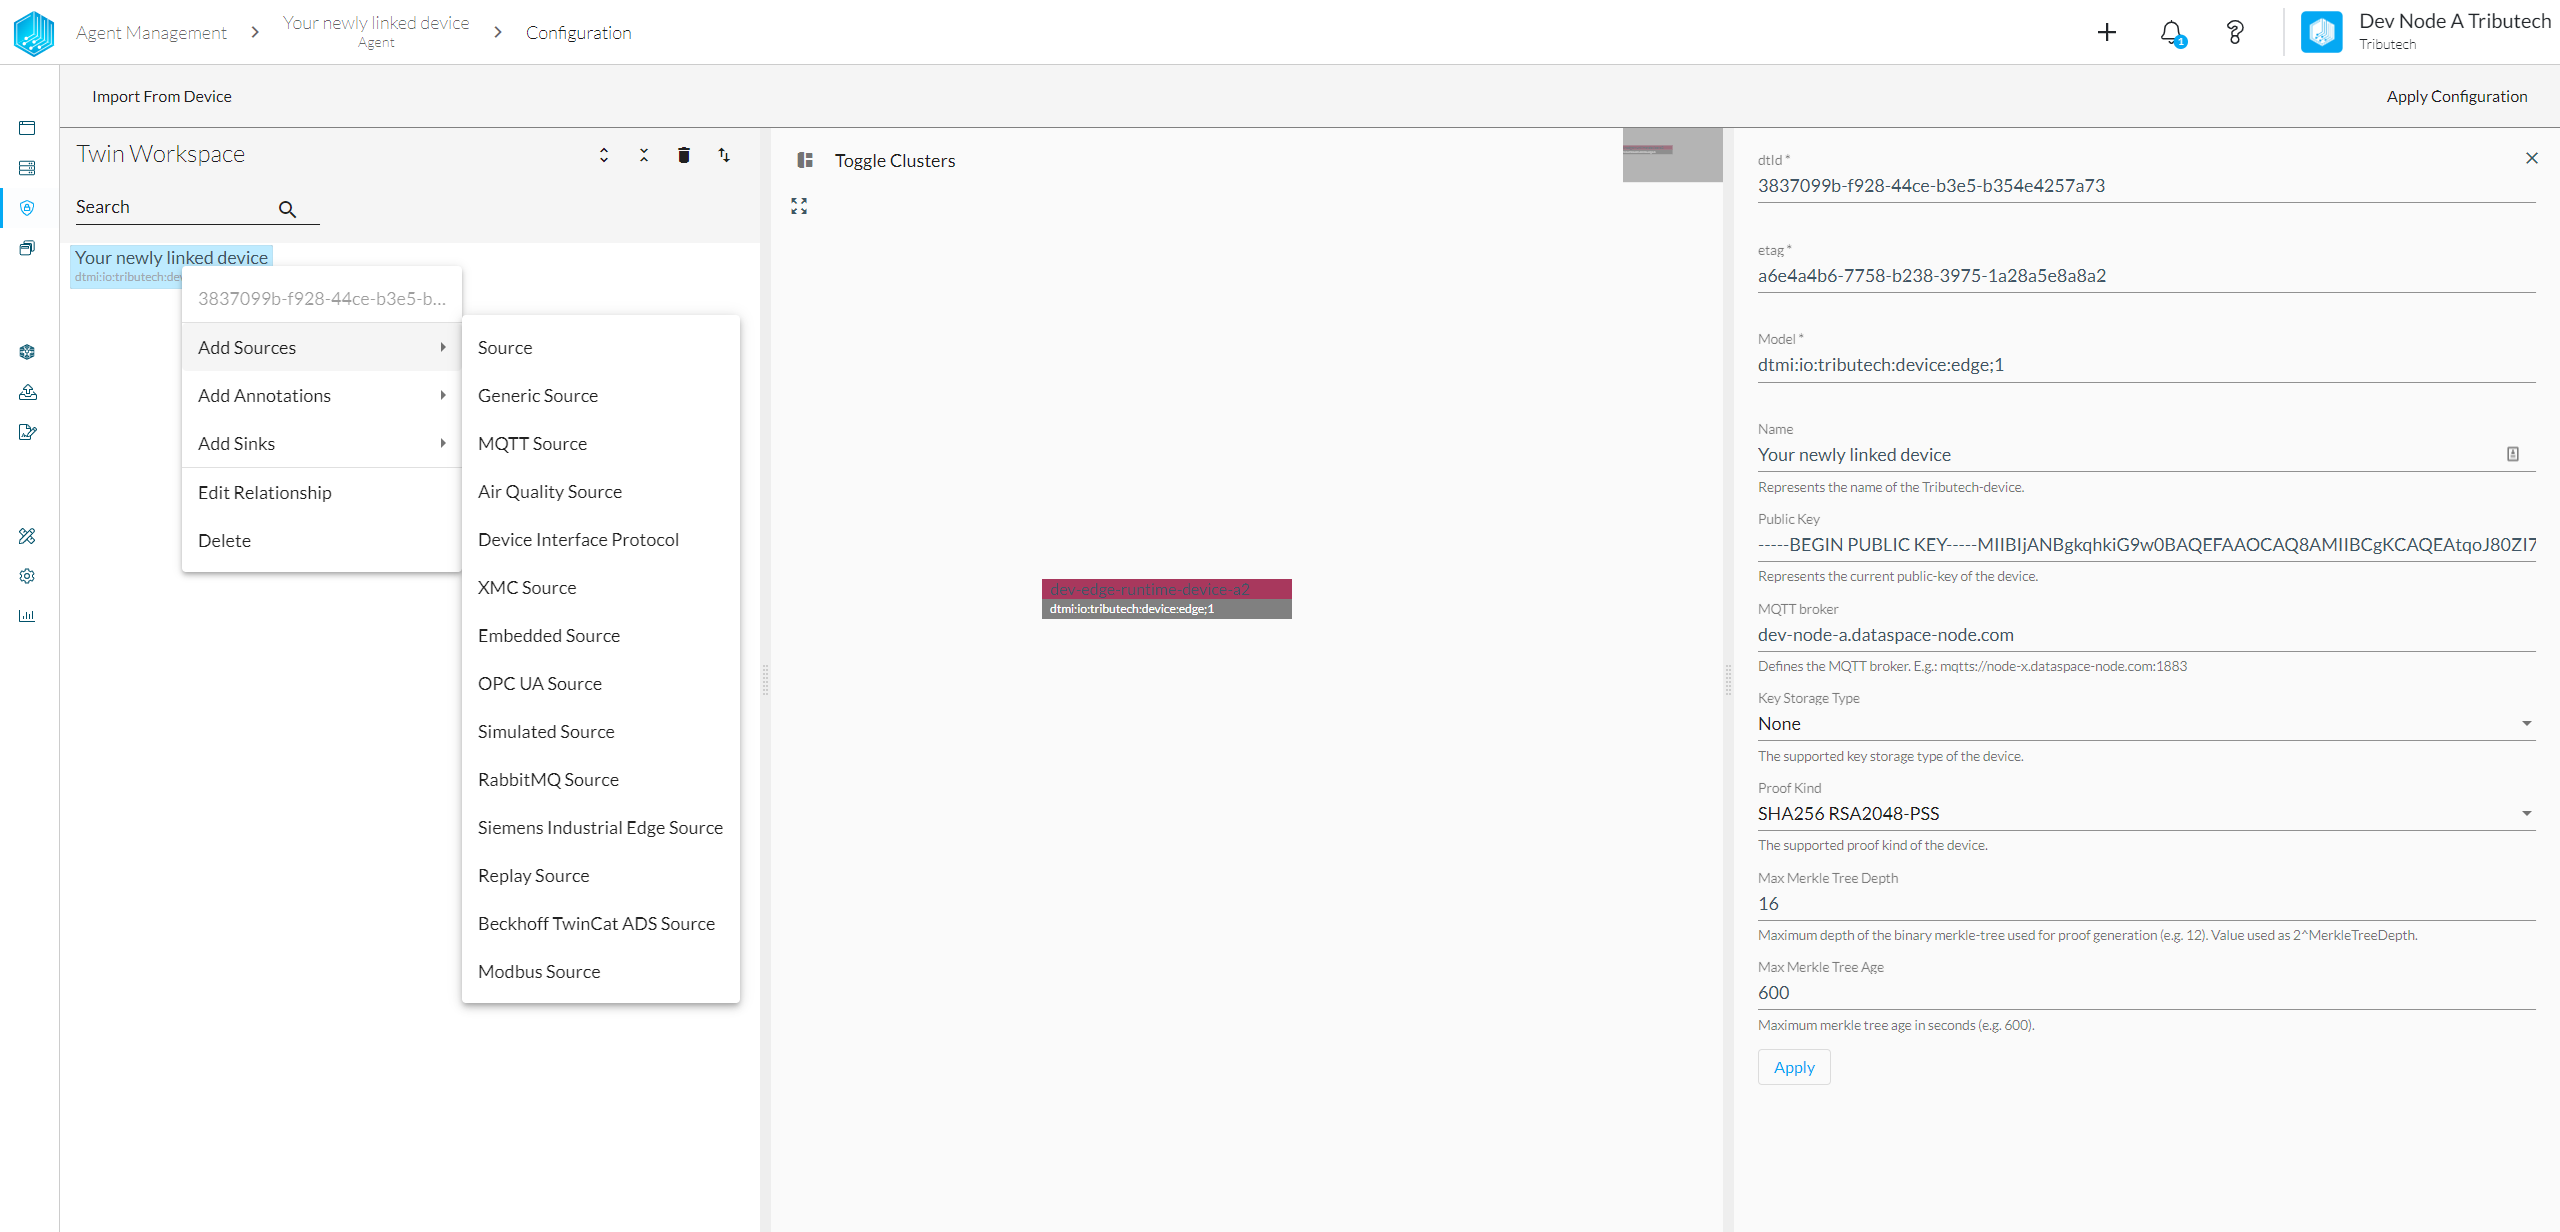
Task: Select RabbitMQ Source
Action: pos(601,780)
